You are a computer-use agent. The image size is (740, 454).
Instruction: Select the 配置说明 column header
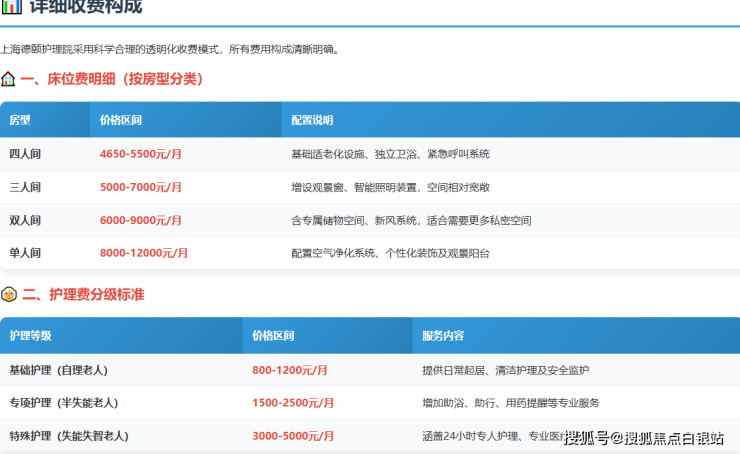[x=312, y=120]
